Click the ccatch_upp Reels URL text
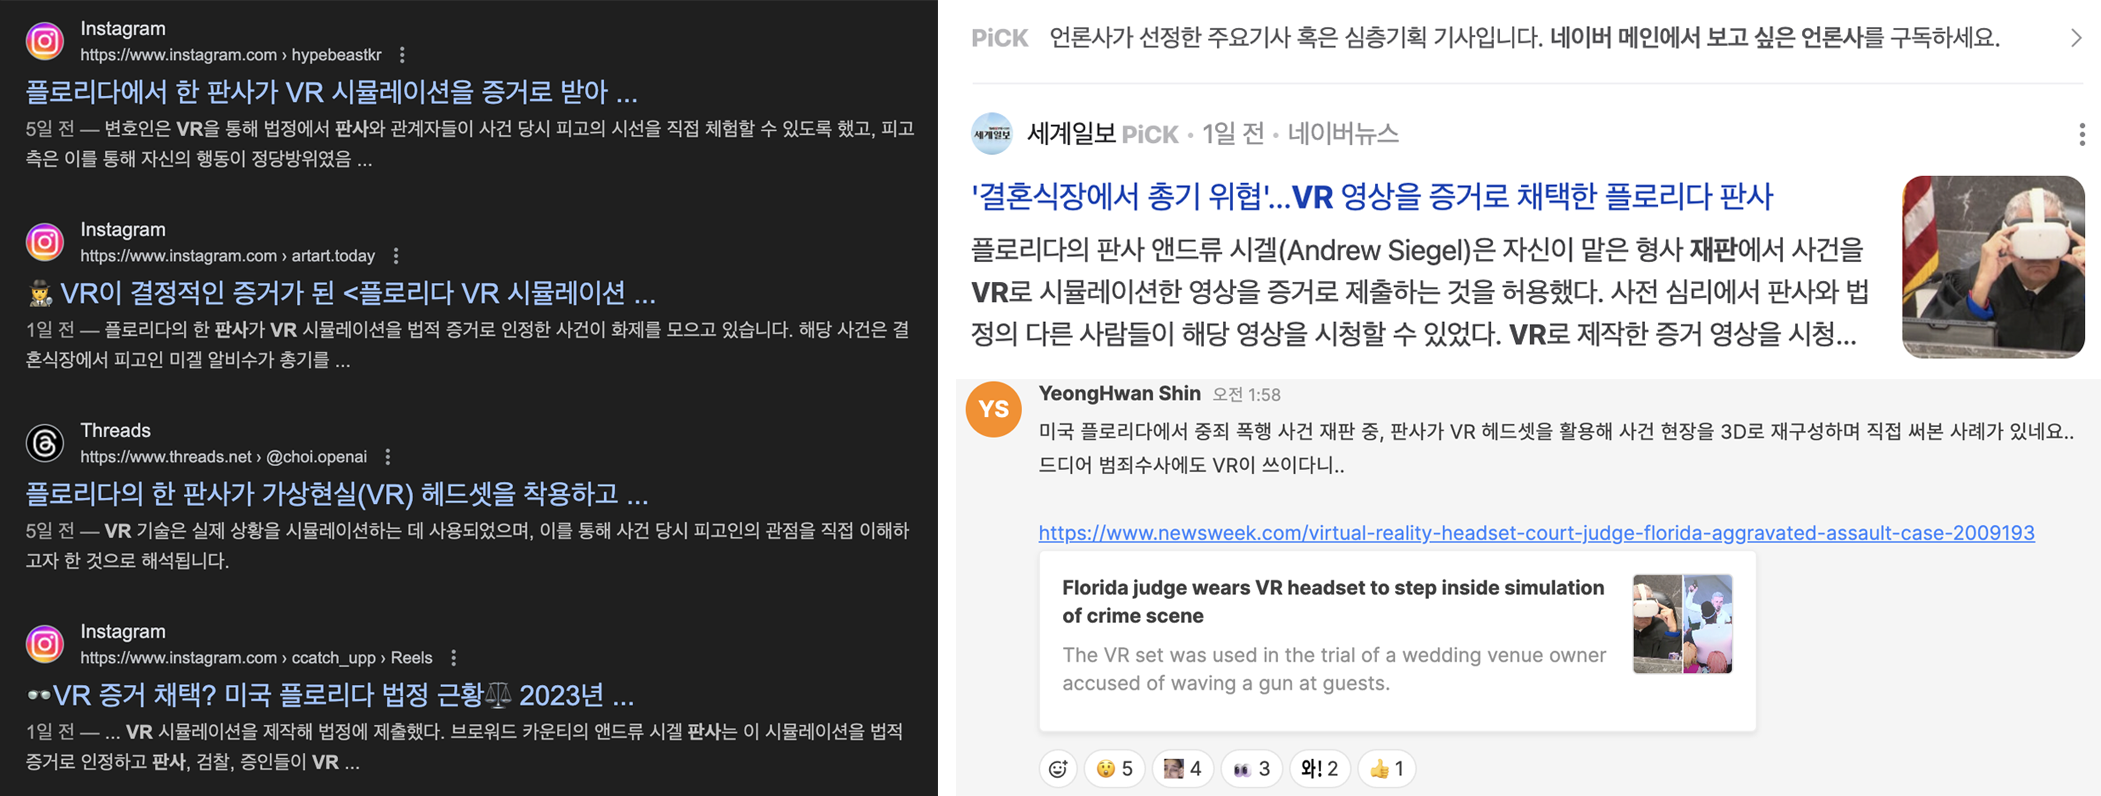The height and width of the screenshot is (796, 2101). tap(257, 658)
